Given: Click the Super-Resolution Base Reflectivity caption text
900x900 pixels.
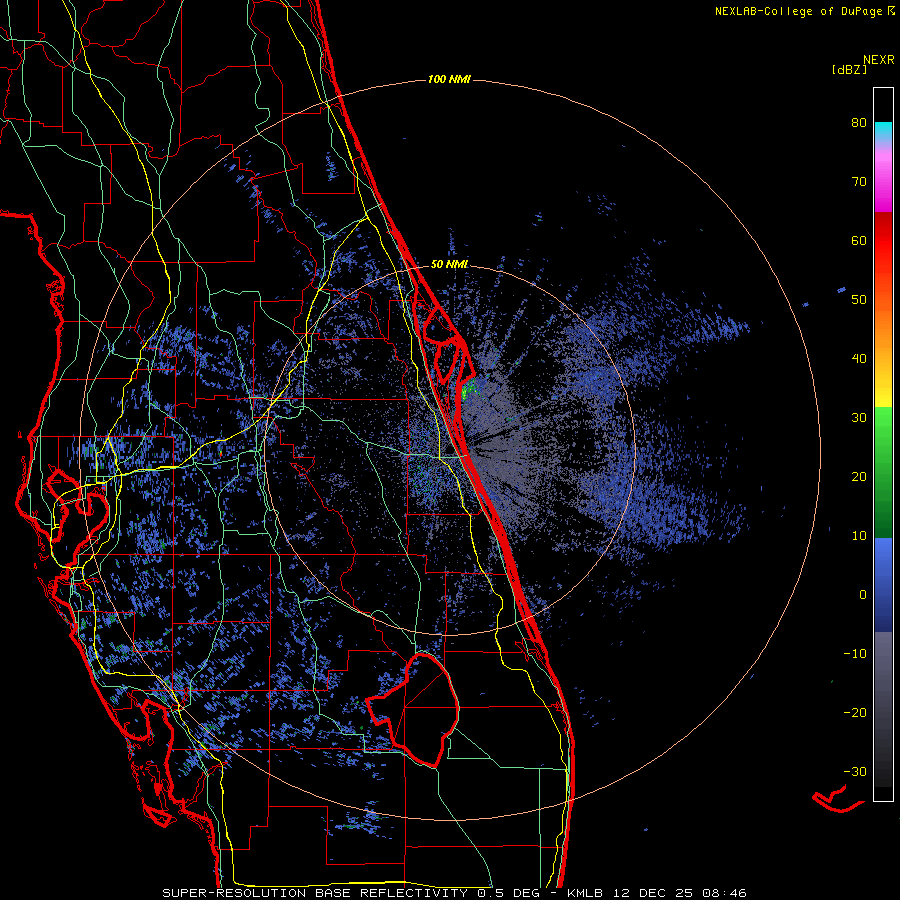Looking at the screenshot, I should pos(351,893).
